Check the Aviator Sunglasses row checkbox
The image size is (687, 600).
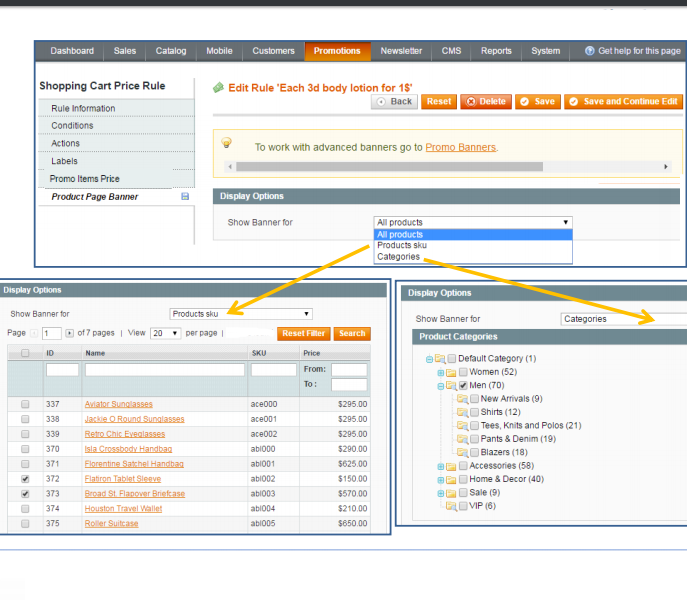[24, 404]
